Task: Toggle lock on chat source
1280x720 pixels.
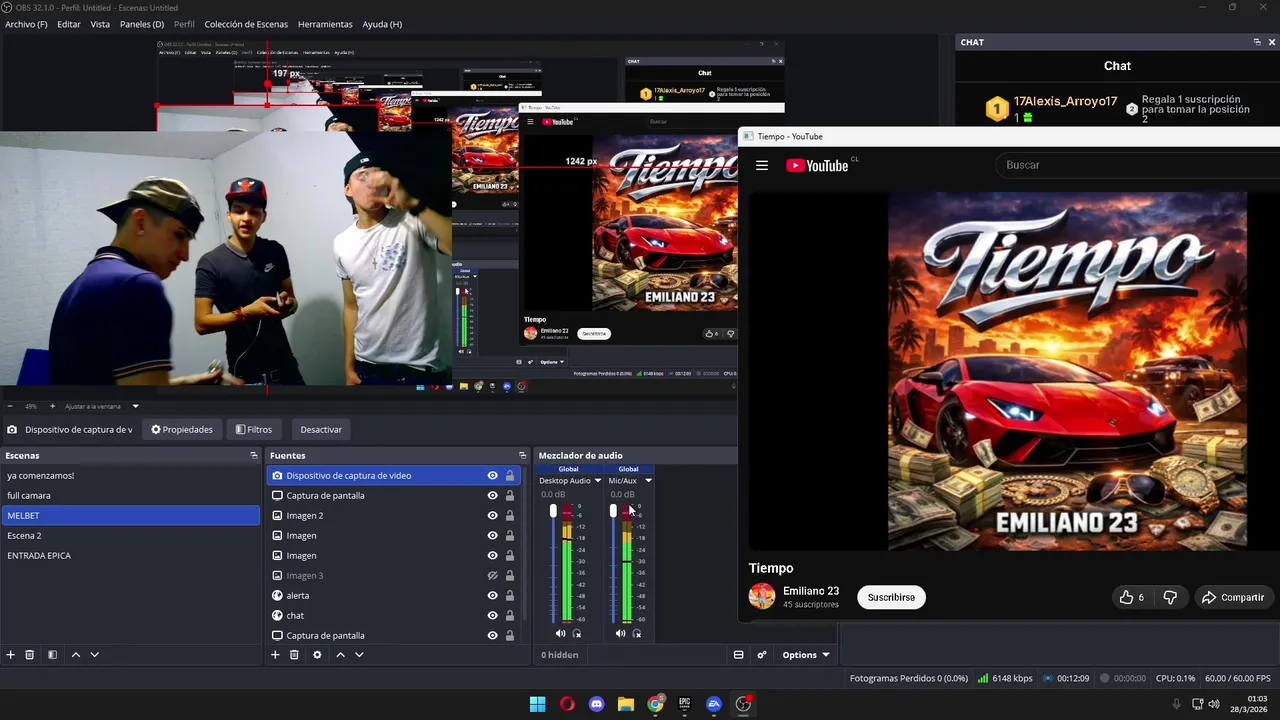Action: tap(510, 615)
